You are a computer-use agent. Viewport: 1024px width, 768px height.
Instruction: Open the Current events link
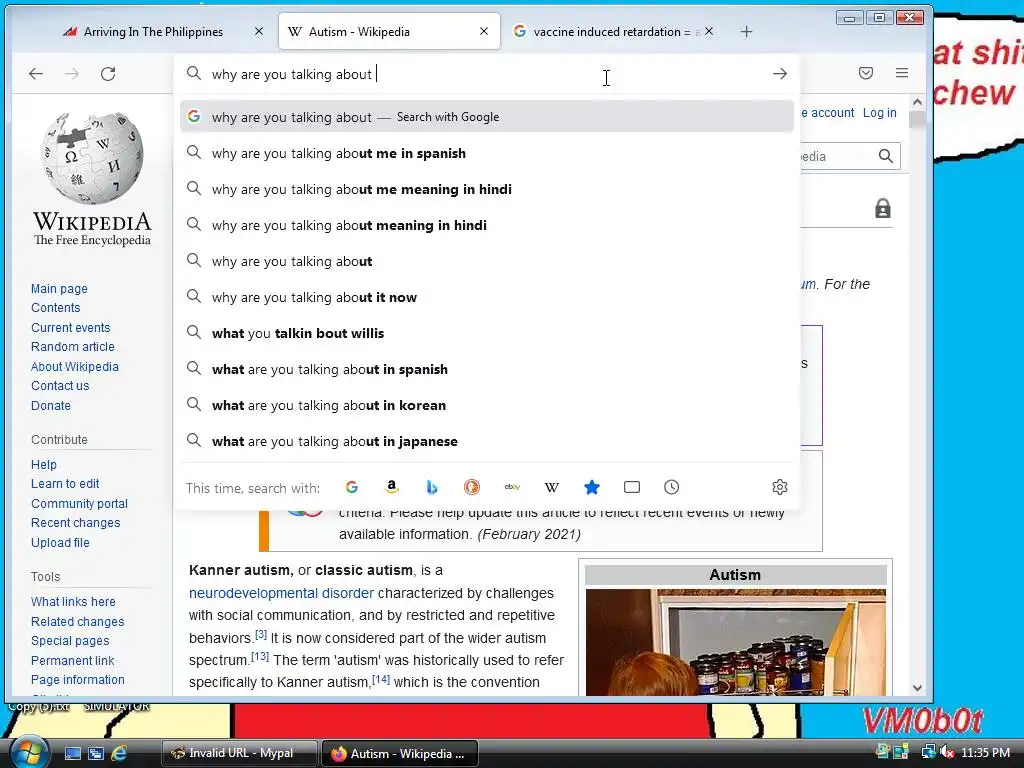[x=71, y=328]
